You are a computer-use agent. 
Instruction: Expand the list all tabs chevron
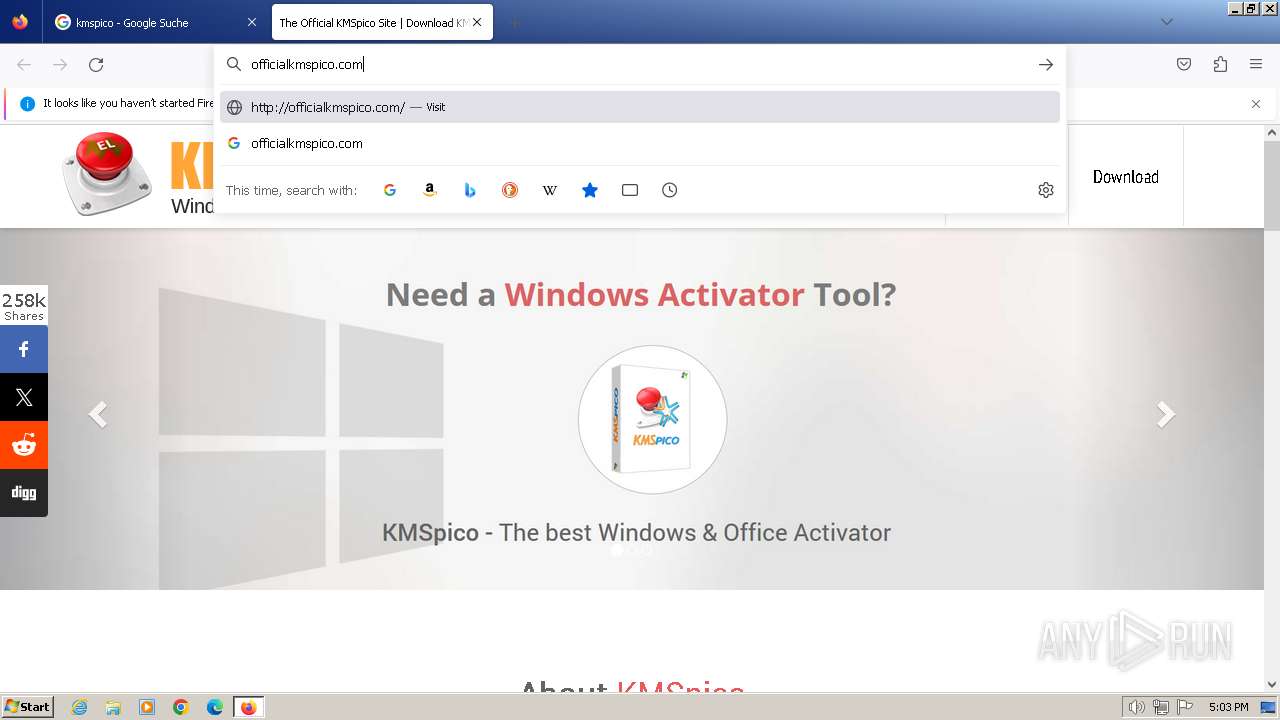click(1166, 22)
